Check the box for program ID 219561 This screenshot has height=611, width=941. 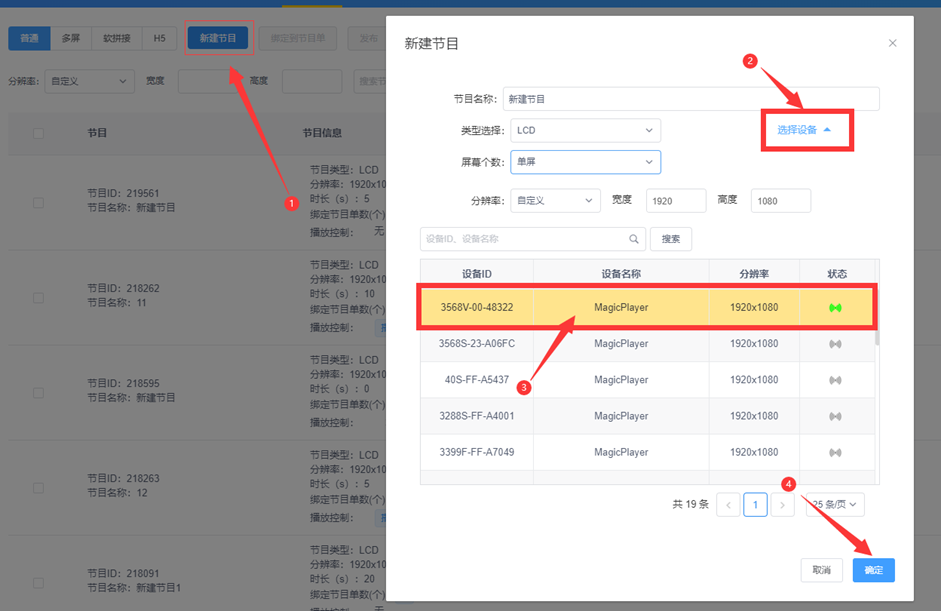click(x=39, y=202)
